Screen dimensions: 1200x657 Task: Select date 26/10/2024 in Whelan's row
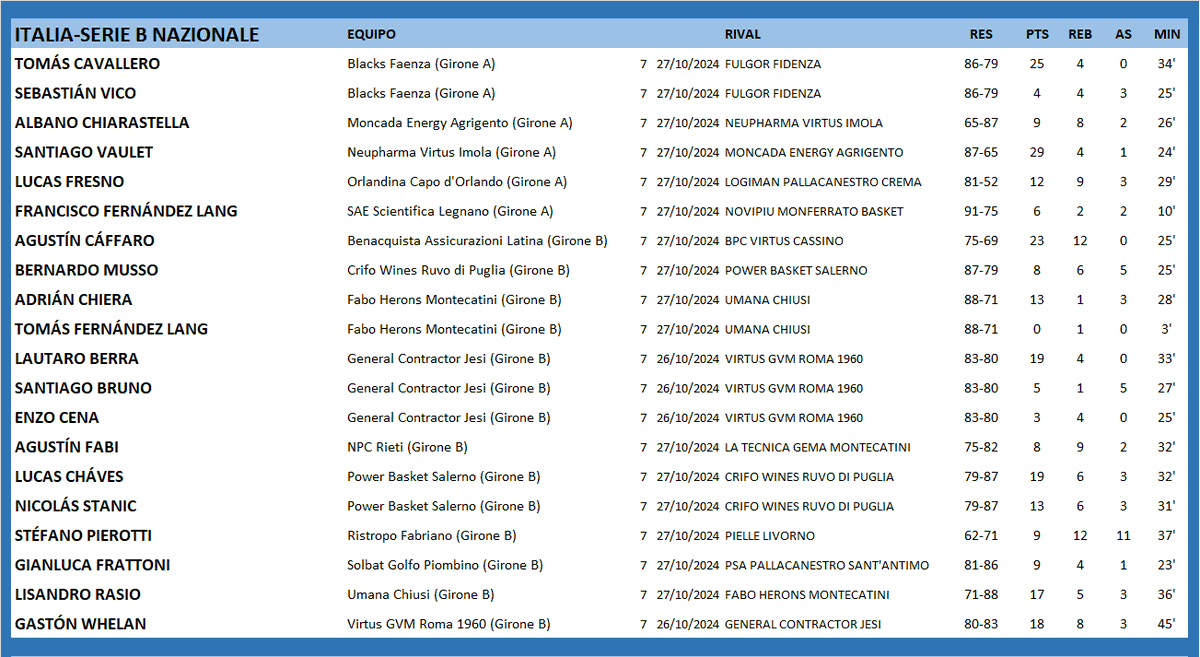tap(688, 625)
